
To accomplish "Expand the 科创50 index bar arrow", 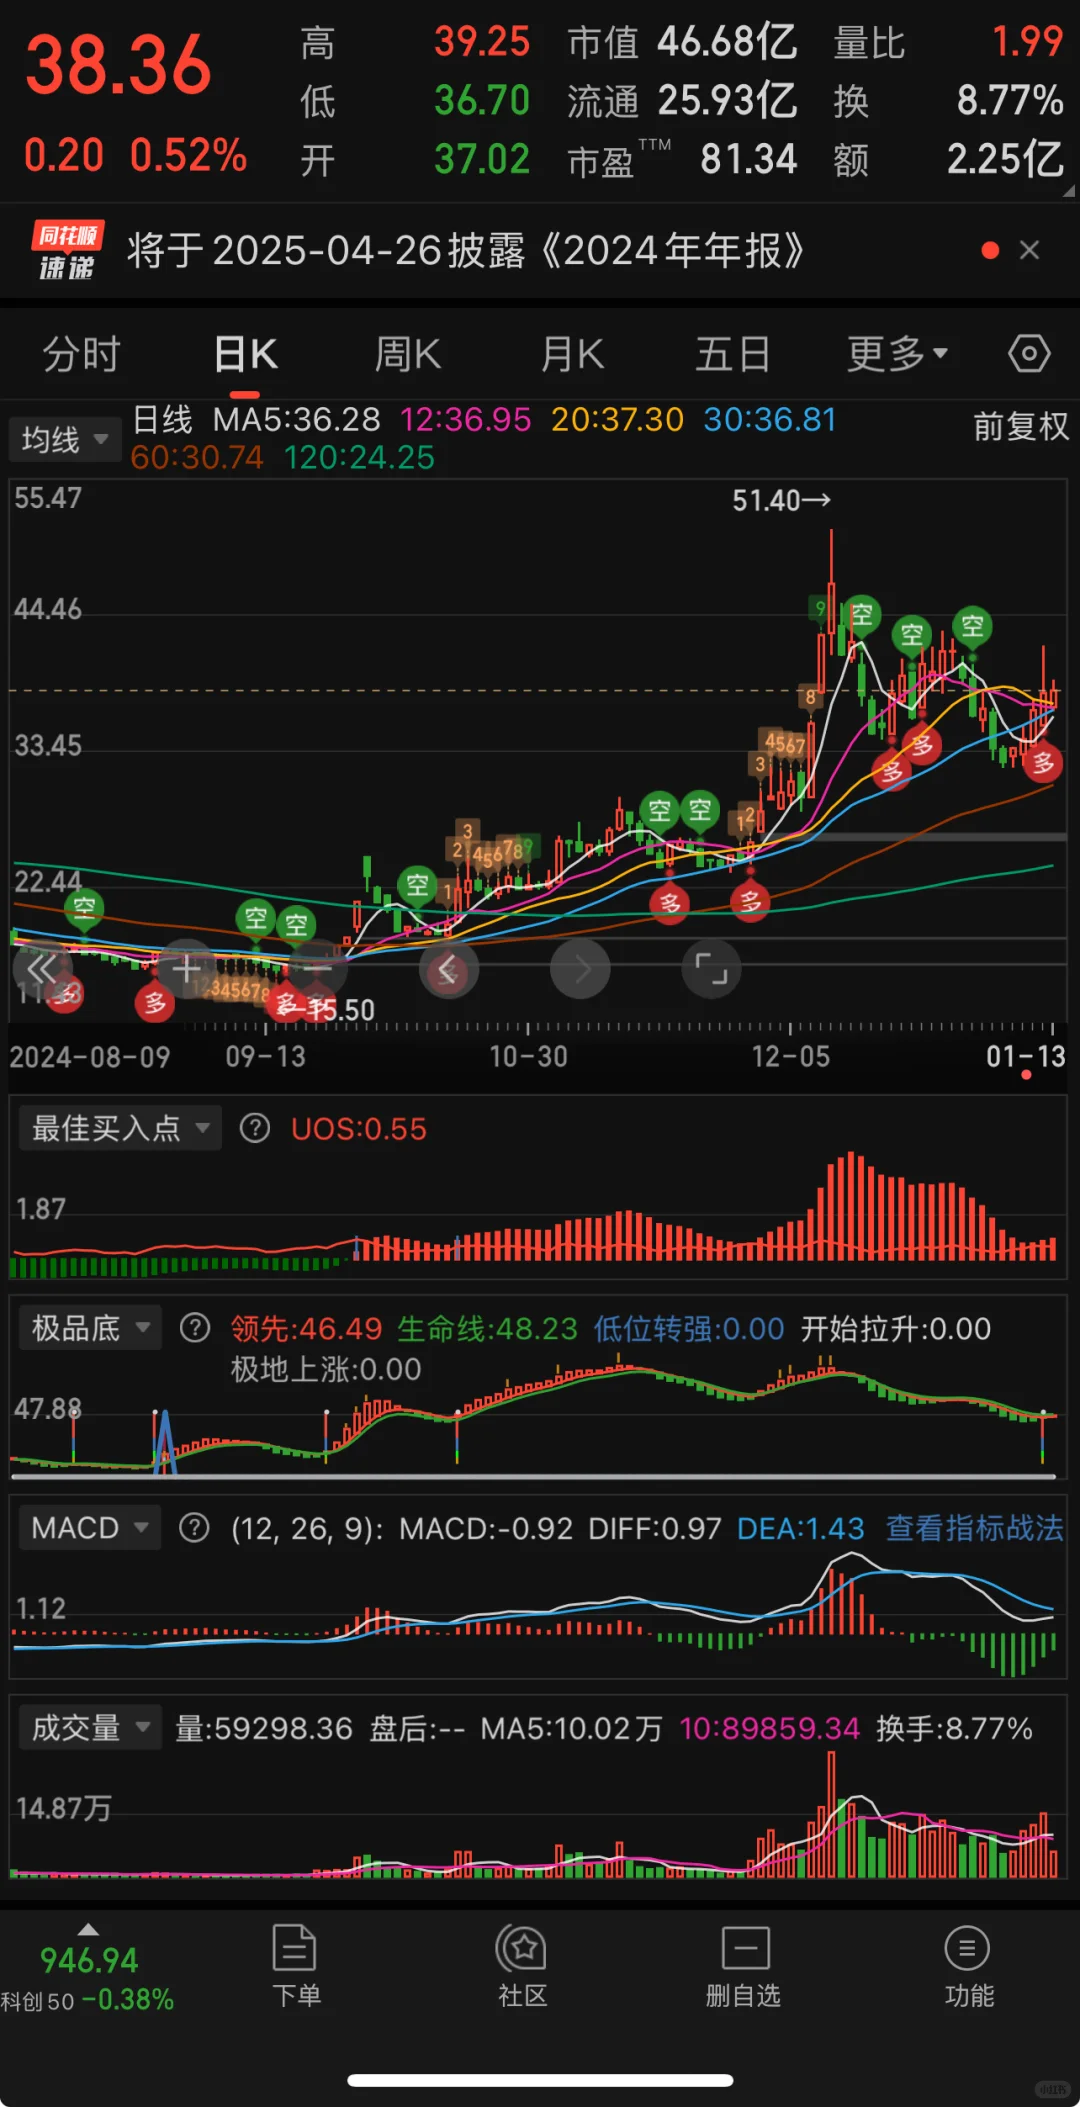I will (88, 1930).
